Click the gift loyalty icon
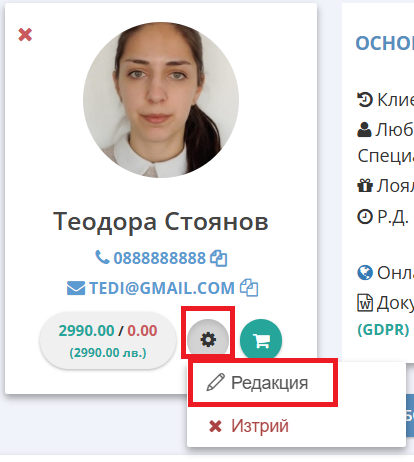The width and height of the screenshot is (414, 462). point(365,185)
